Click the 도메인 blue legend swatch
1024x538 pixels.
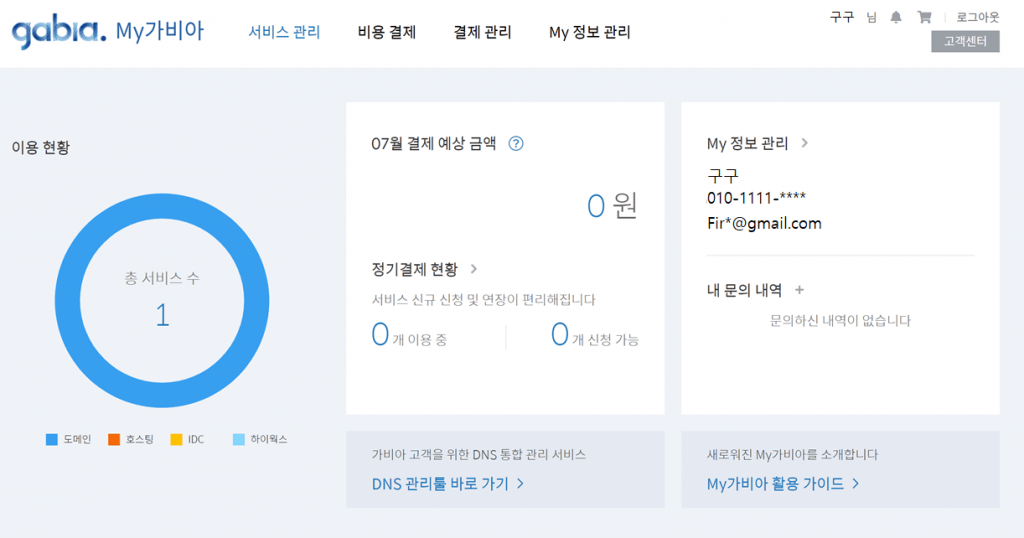click(52, 439)
